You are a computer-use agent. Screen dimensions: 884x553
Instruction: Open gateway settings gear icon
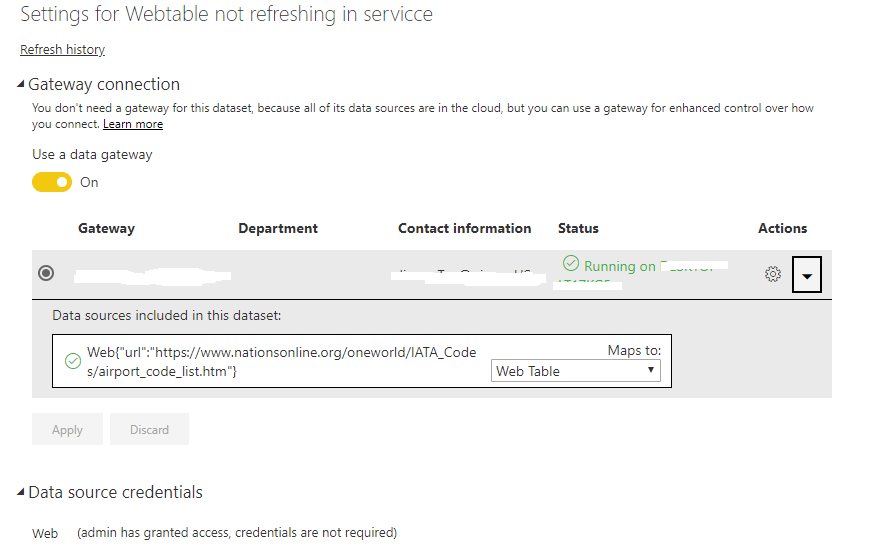[772, 274]
